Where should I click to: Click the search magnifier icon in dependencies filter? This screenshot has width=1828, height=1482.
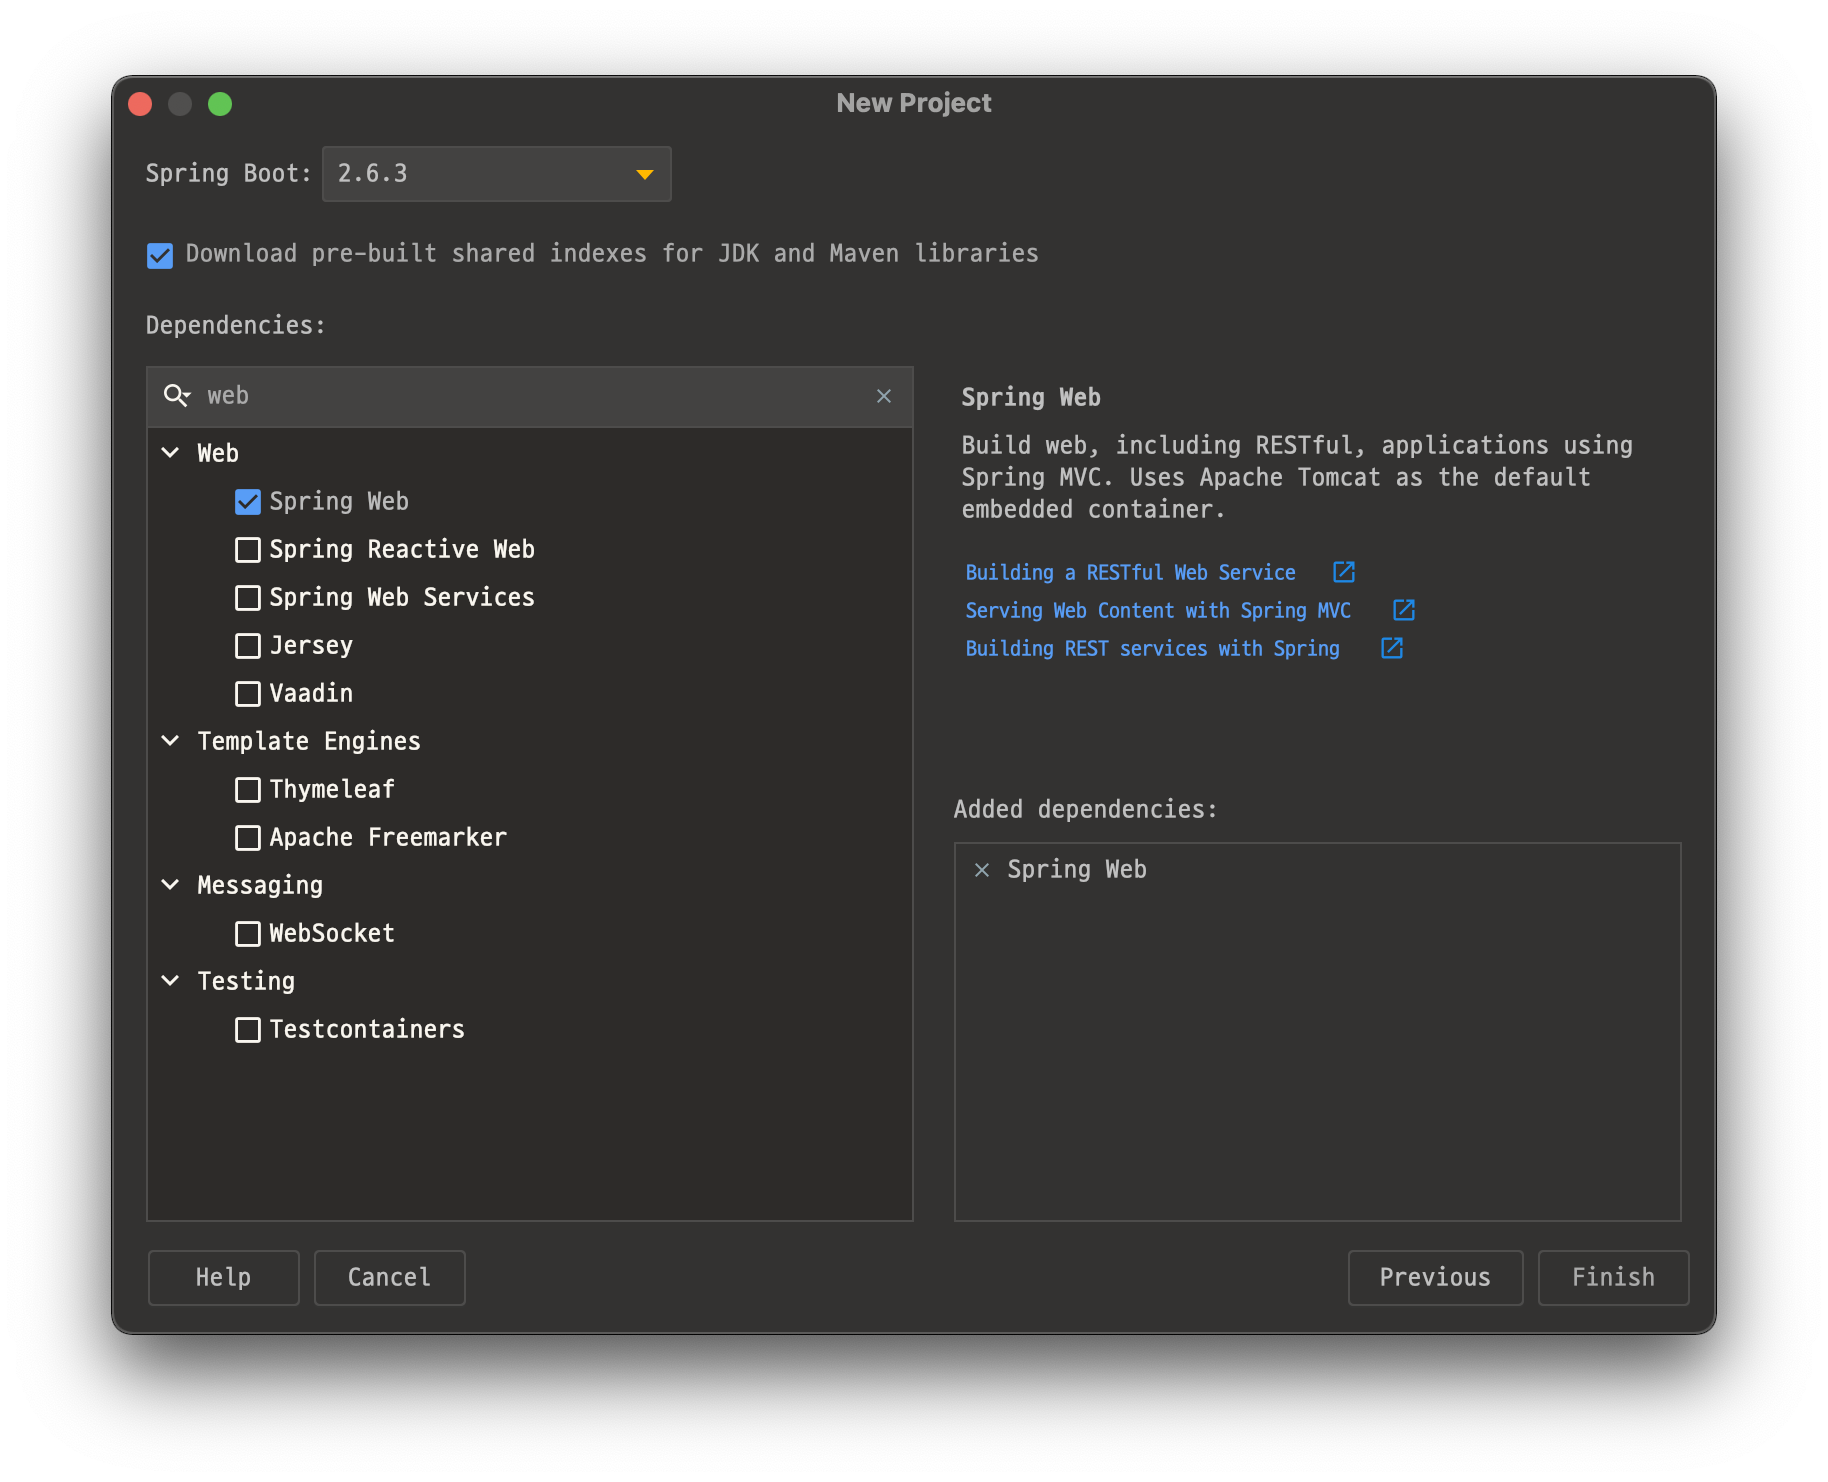(177, 396)
